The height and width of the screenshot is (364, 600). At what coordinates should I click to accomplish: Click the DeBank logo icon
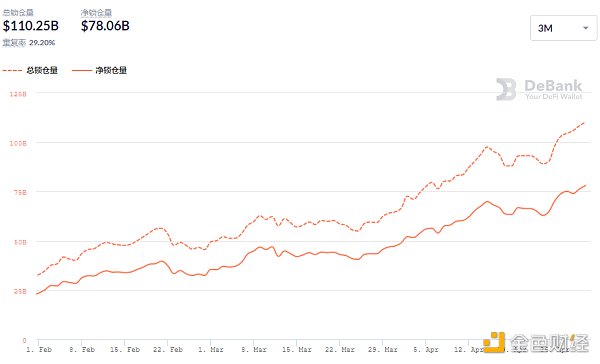pos(506,89)
